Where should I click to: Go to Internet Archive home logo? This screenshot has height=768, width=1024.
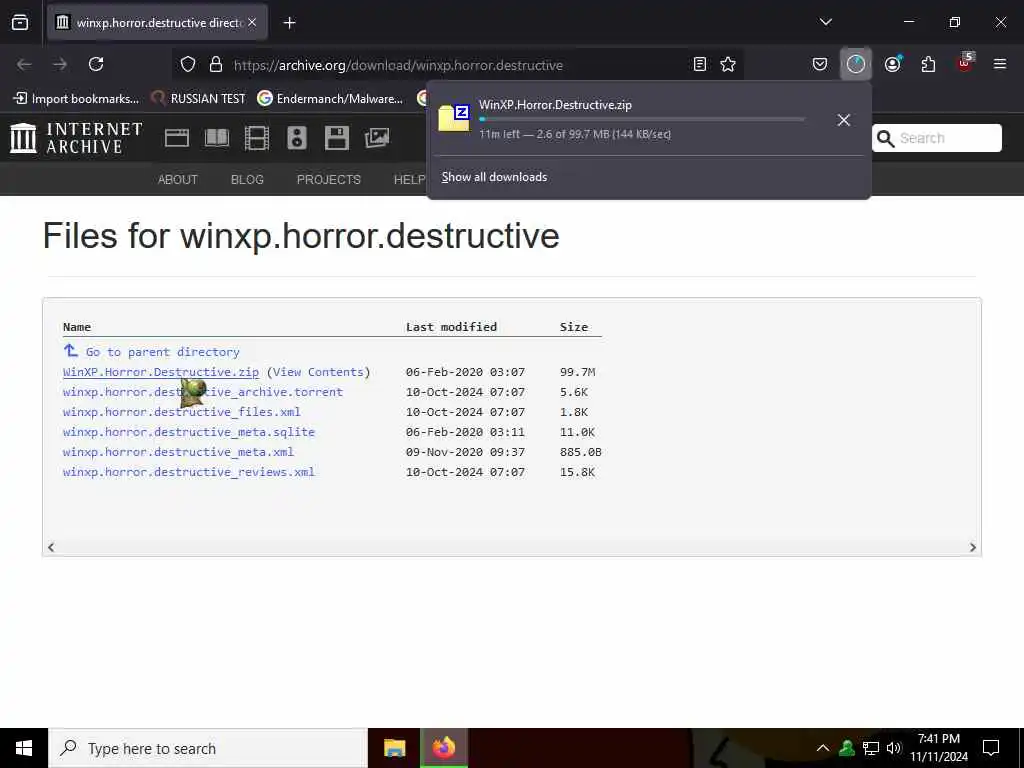tap(76, 138)
